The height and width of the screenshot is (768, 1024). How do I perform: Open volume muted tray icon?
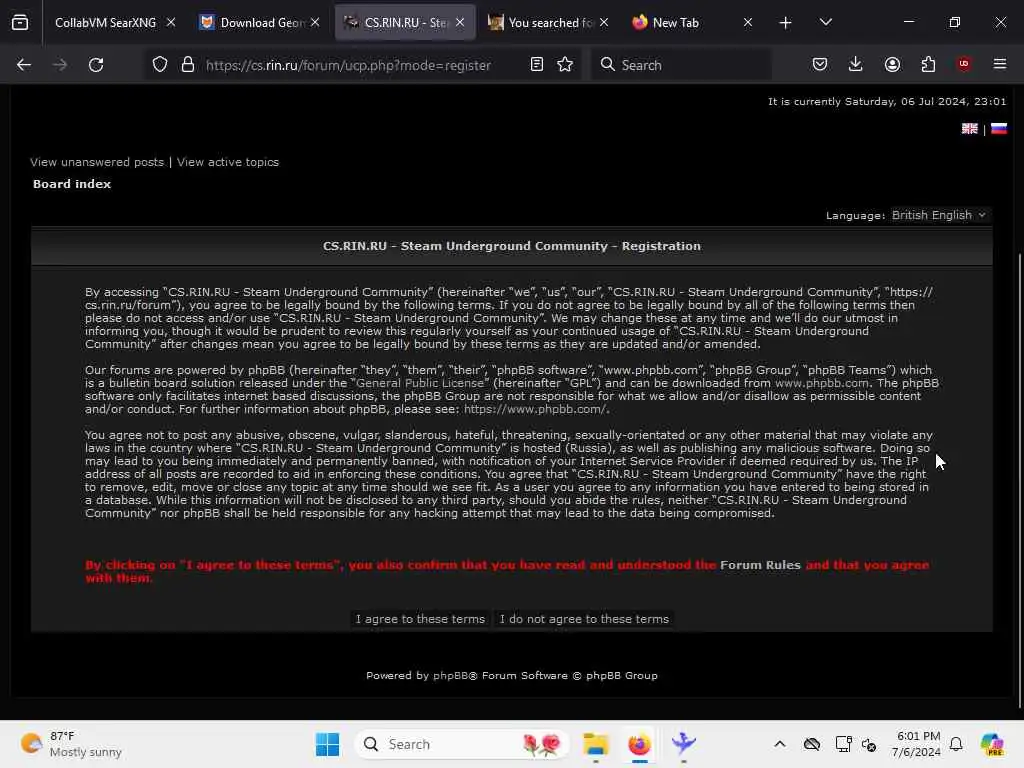click(x=869, y=744)
